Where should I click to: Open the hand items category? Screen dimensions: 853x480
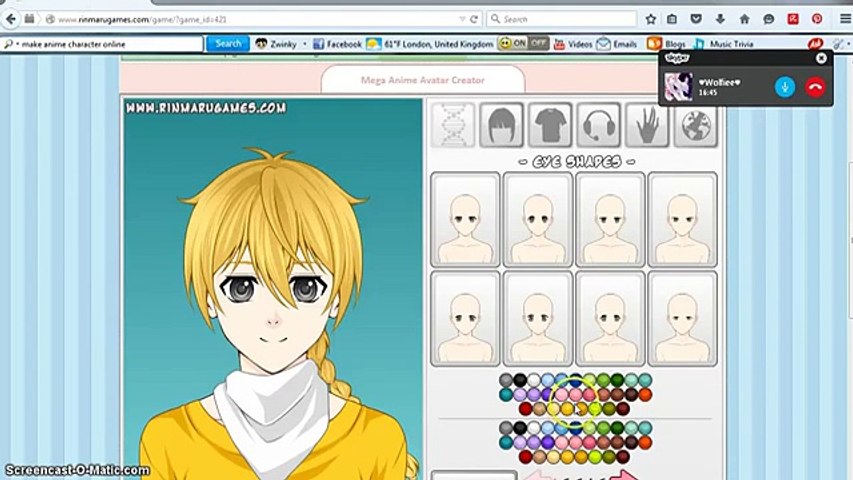click(647, 125)
